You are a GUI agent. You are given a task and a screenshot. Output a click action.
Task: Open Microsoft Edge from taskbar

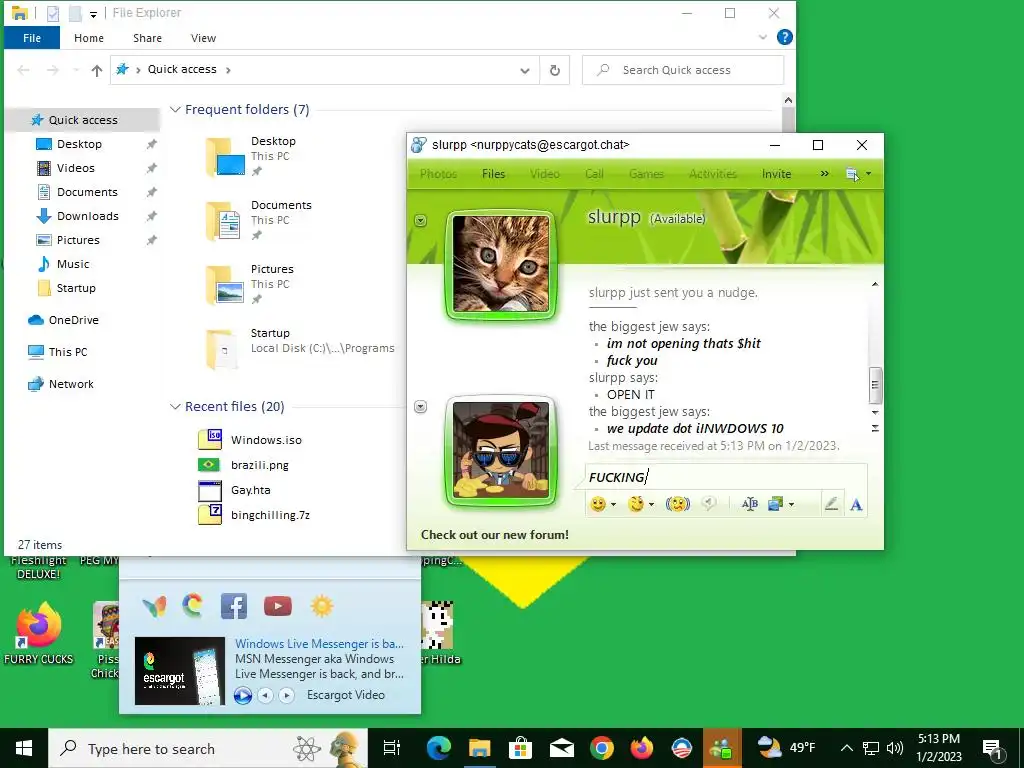click(438, 748)
